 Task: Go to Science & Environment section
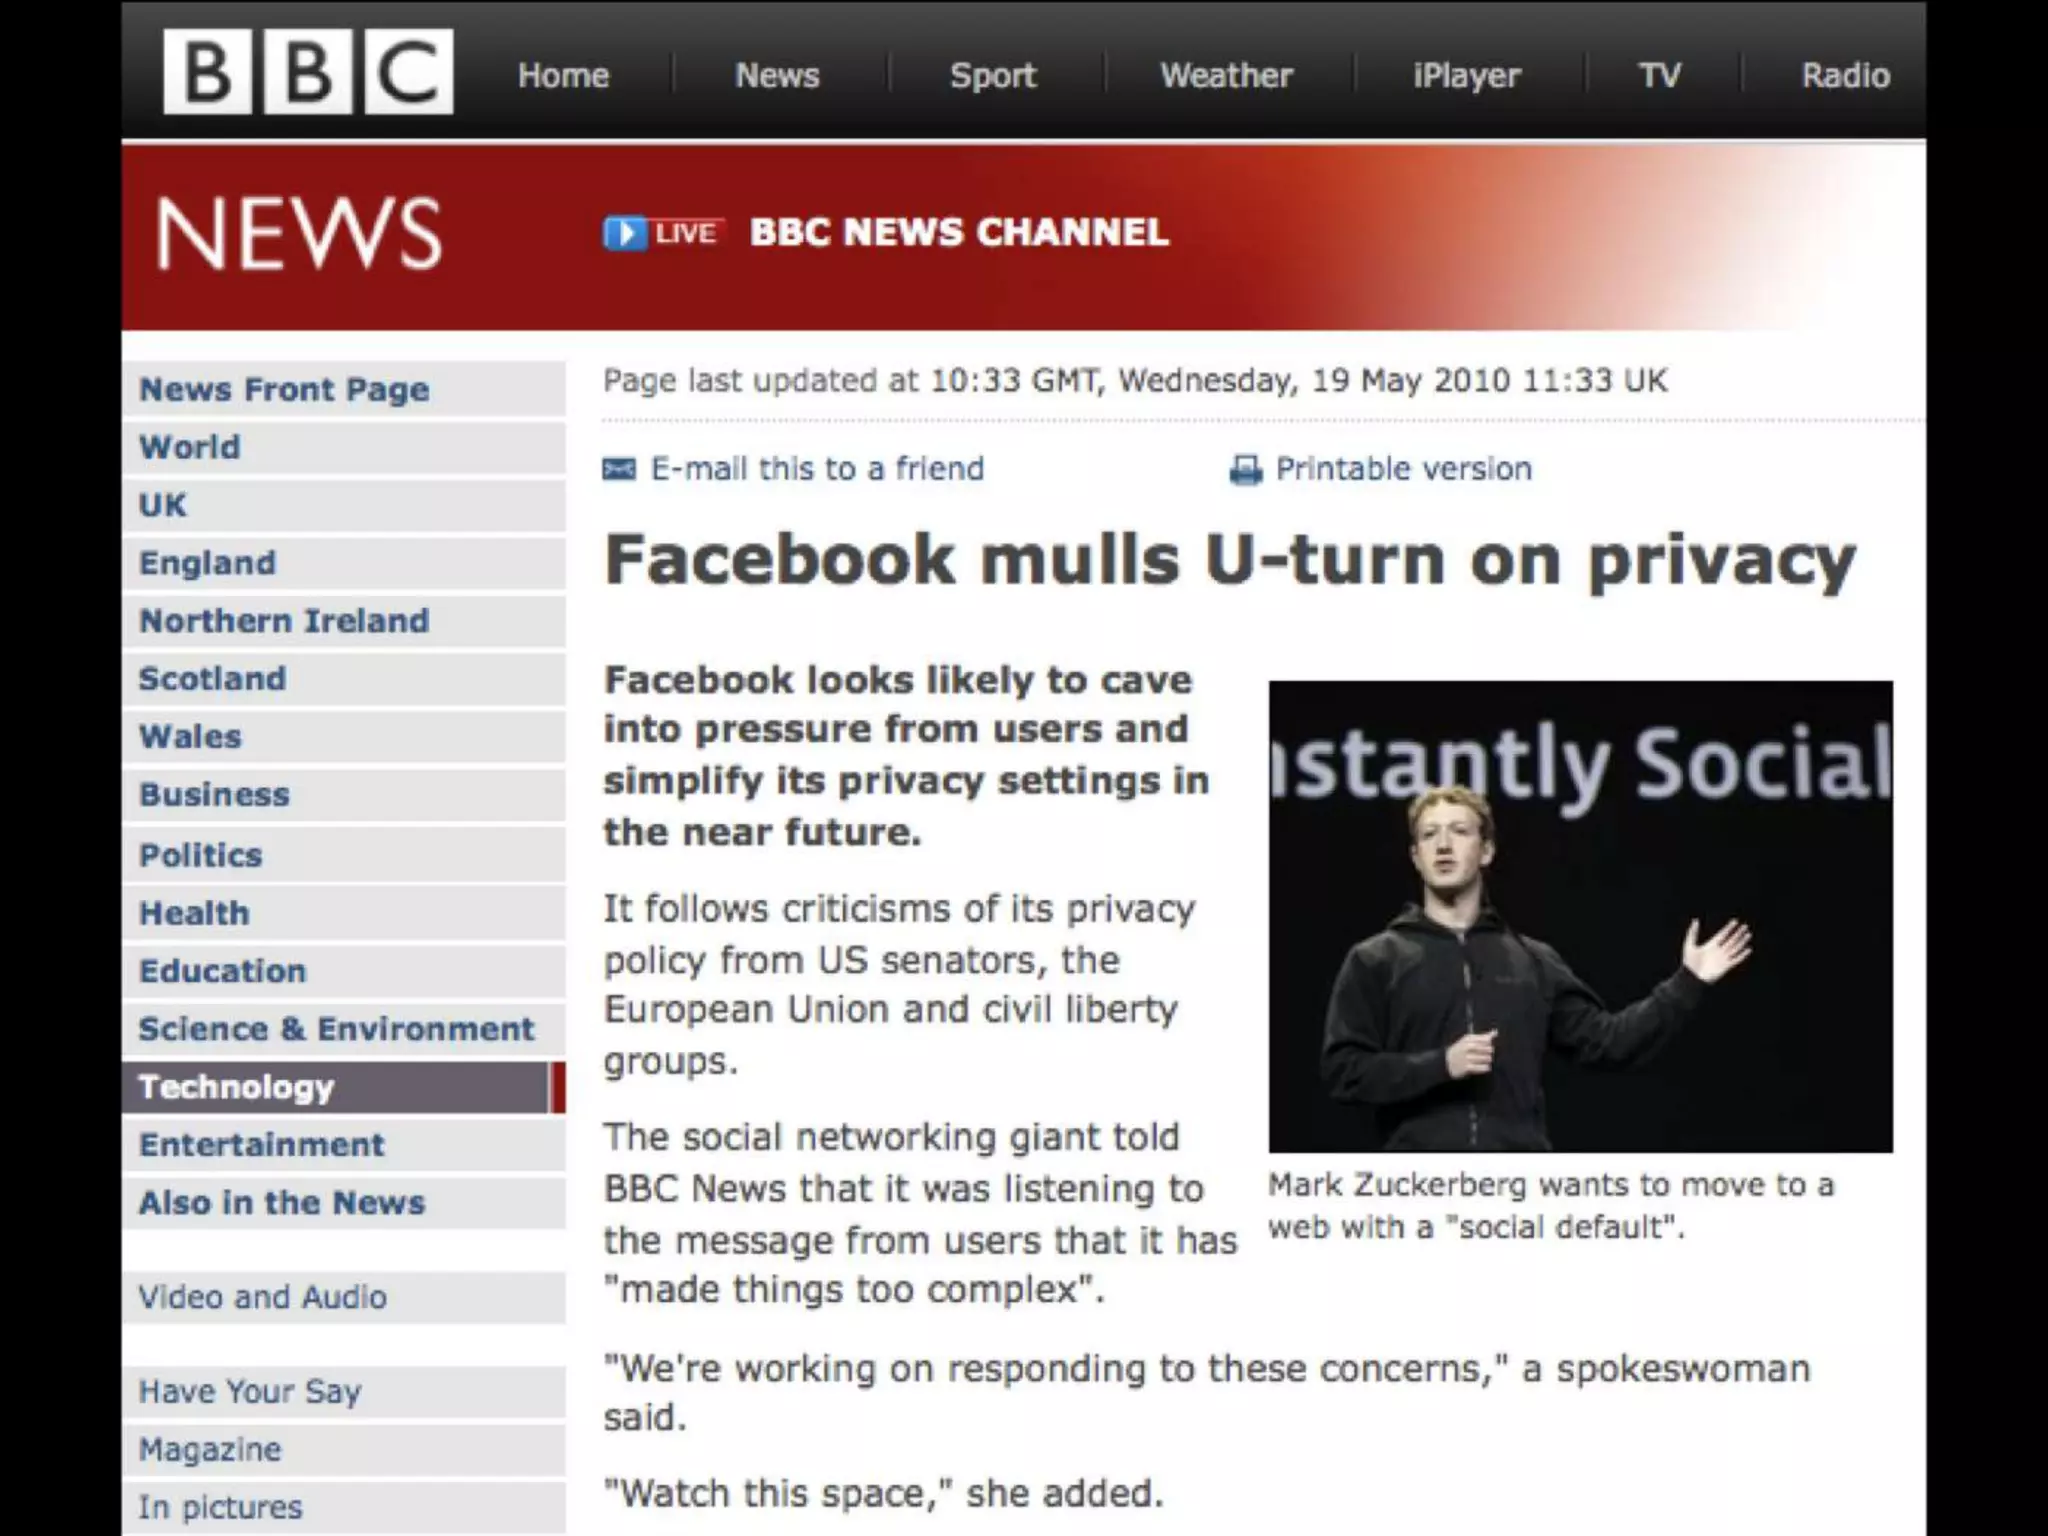point(343,1029)
